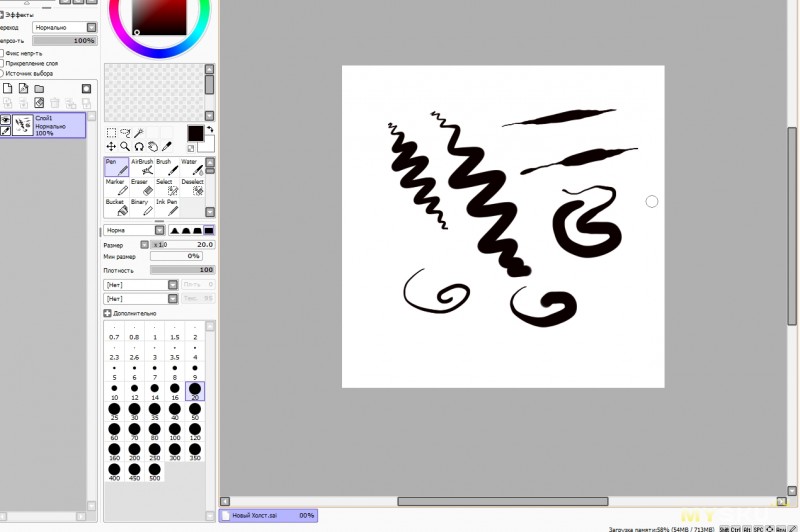
Task: Activate the rotate canvas tool
Action: pos(139,147)
